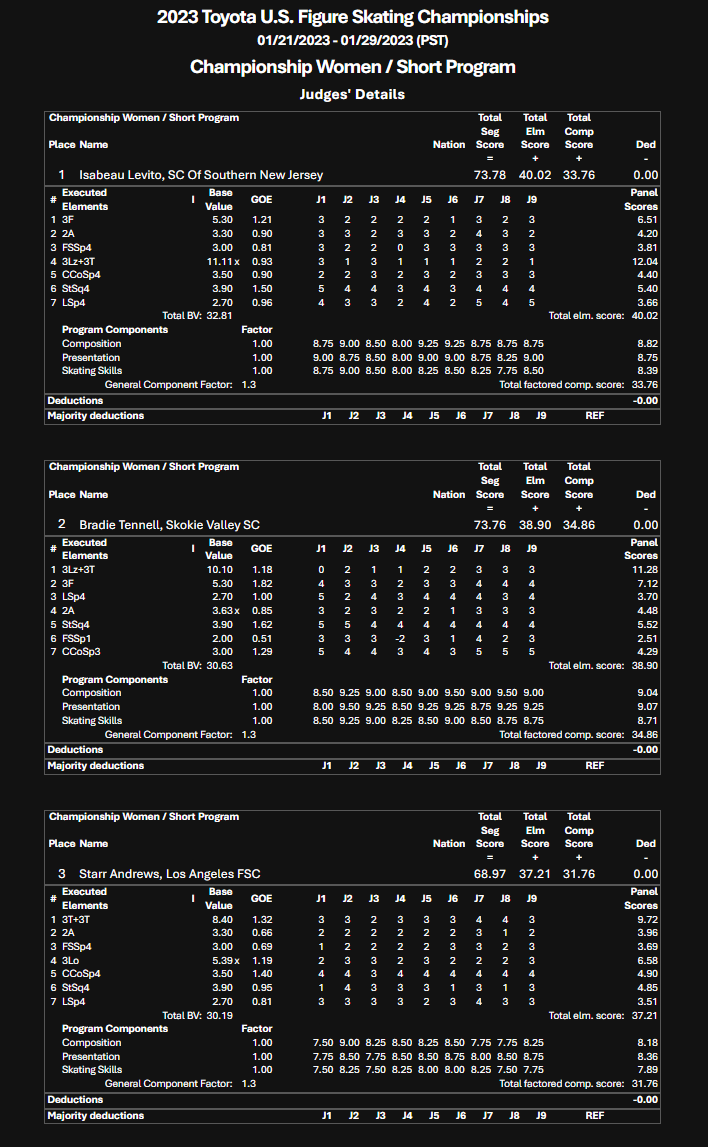Select Tennell's total segment score 73.76
Screen dimensions: 708x1147
coord(489,524)
